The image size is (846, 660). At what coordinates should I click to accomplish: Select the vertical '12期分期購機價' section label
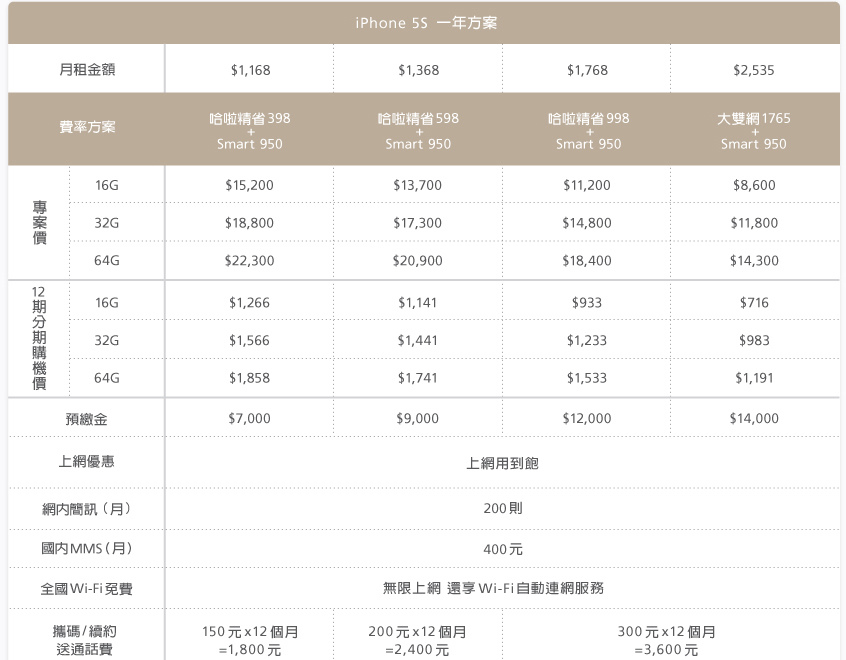39,338
